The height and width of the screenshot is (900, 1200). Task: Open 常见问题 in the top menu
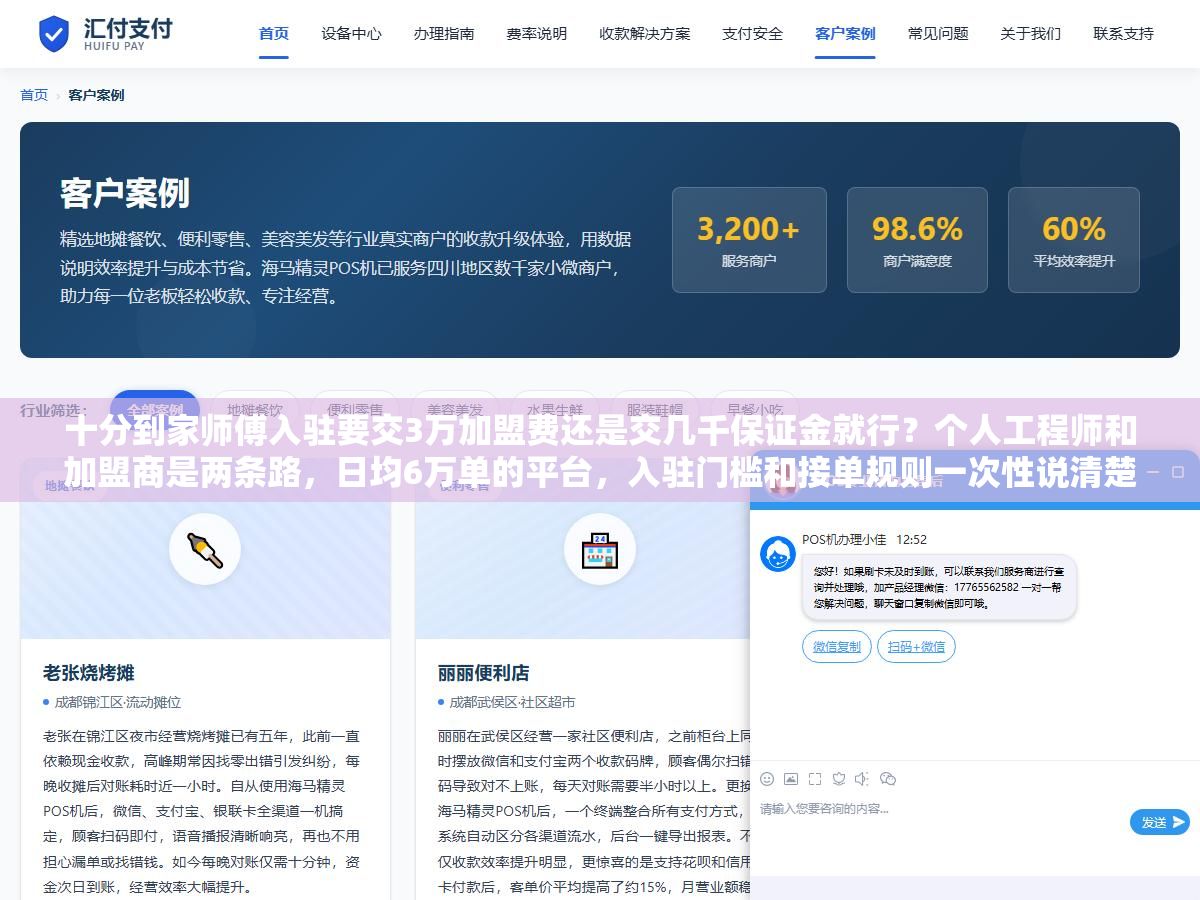pyautogui.click(x=938, y=33)
